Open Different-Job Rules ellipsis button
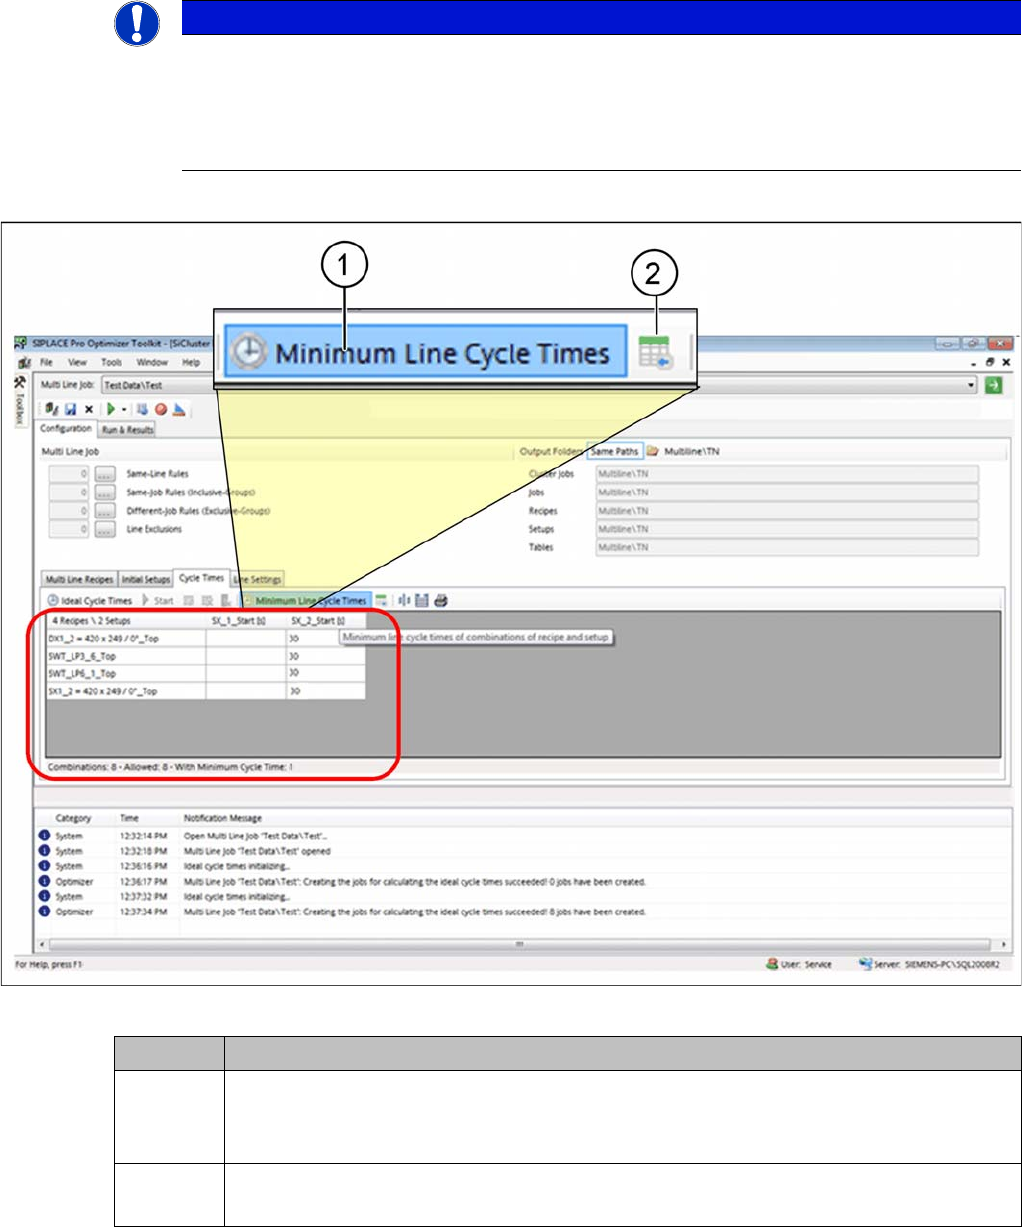Viewport: 1022px width, 1227px height. point(105,511)
